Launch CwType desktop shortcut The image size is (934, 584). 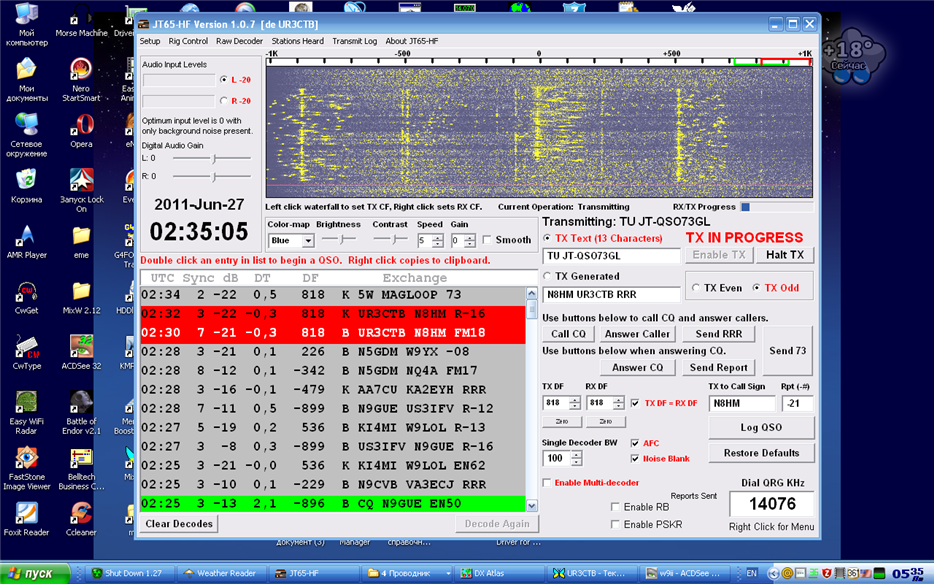[26, 352]
